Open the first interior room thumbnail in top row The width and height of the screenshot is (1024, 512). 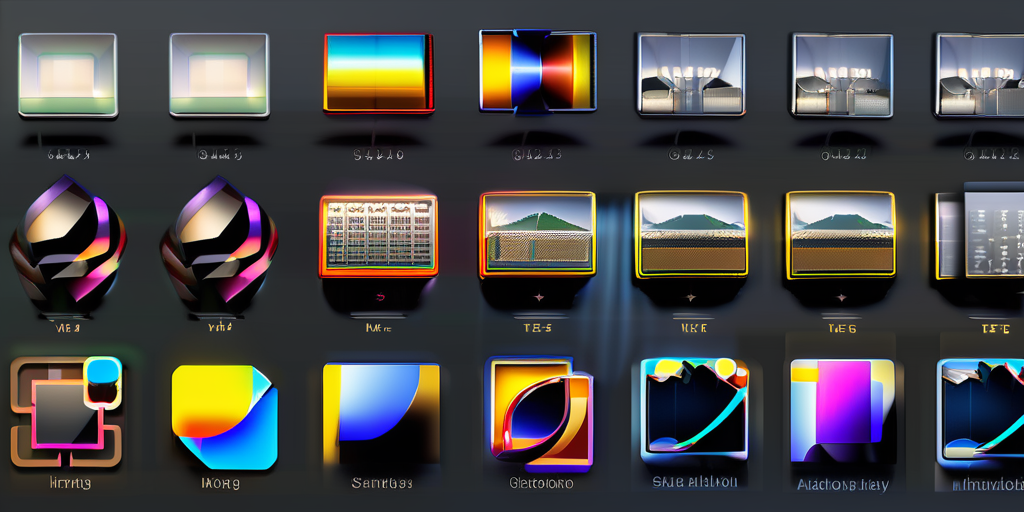coord(691,75)
